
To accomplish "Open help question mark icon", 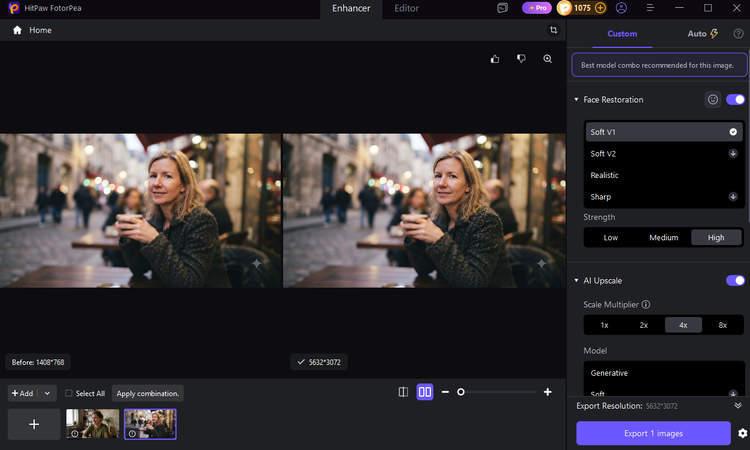I will [x=739, y=33].
